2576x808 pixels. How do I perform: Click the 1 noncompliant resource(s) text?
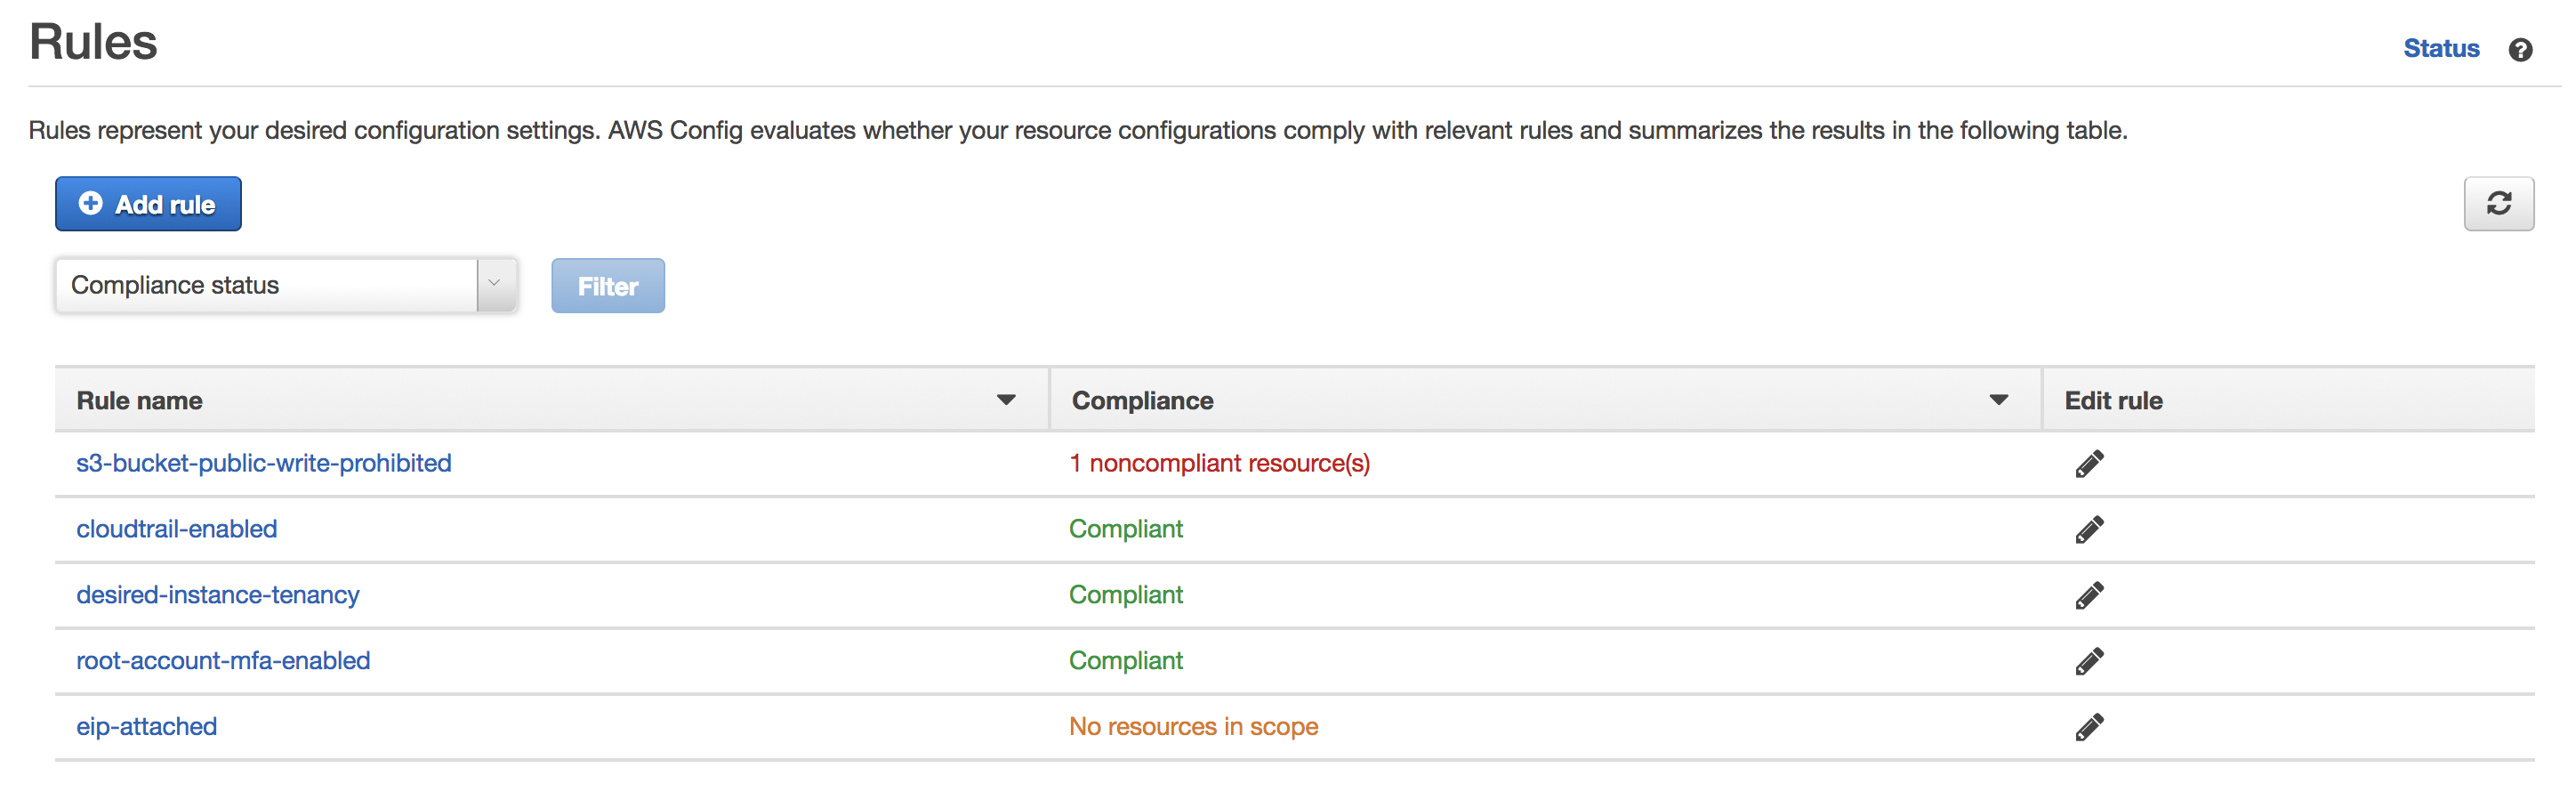pyautogui.click(x=1219, y=463)
